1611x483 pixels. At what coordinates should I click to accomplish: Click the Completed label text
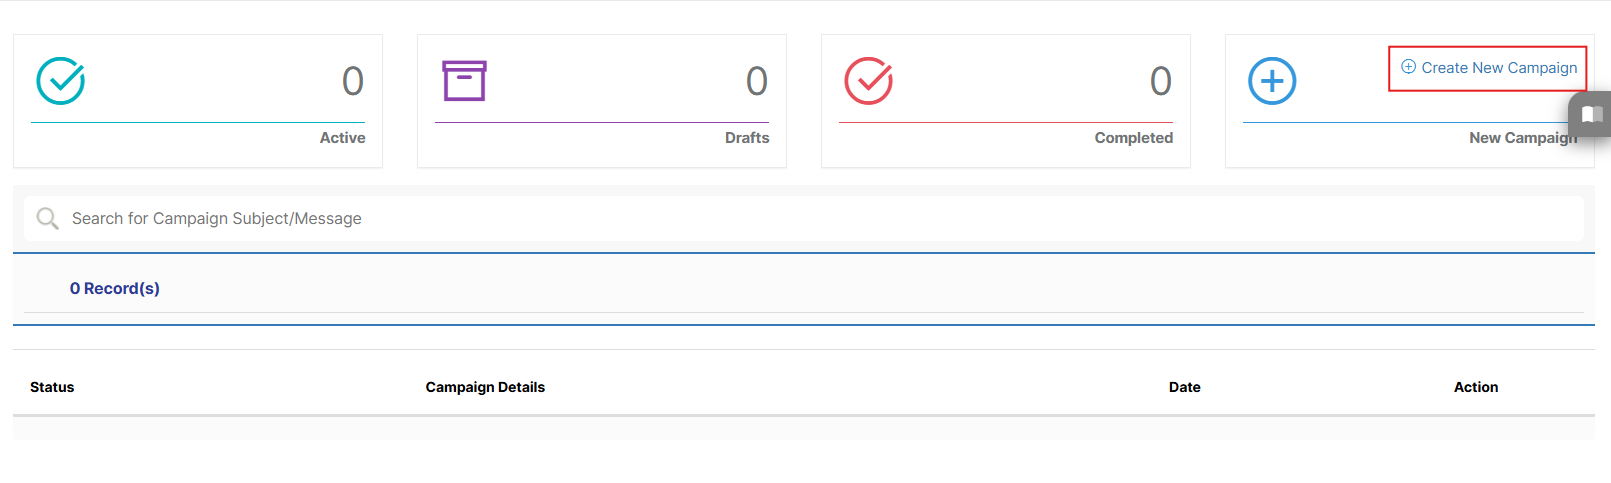click(1134, 138)
